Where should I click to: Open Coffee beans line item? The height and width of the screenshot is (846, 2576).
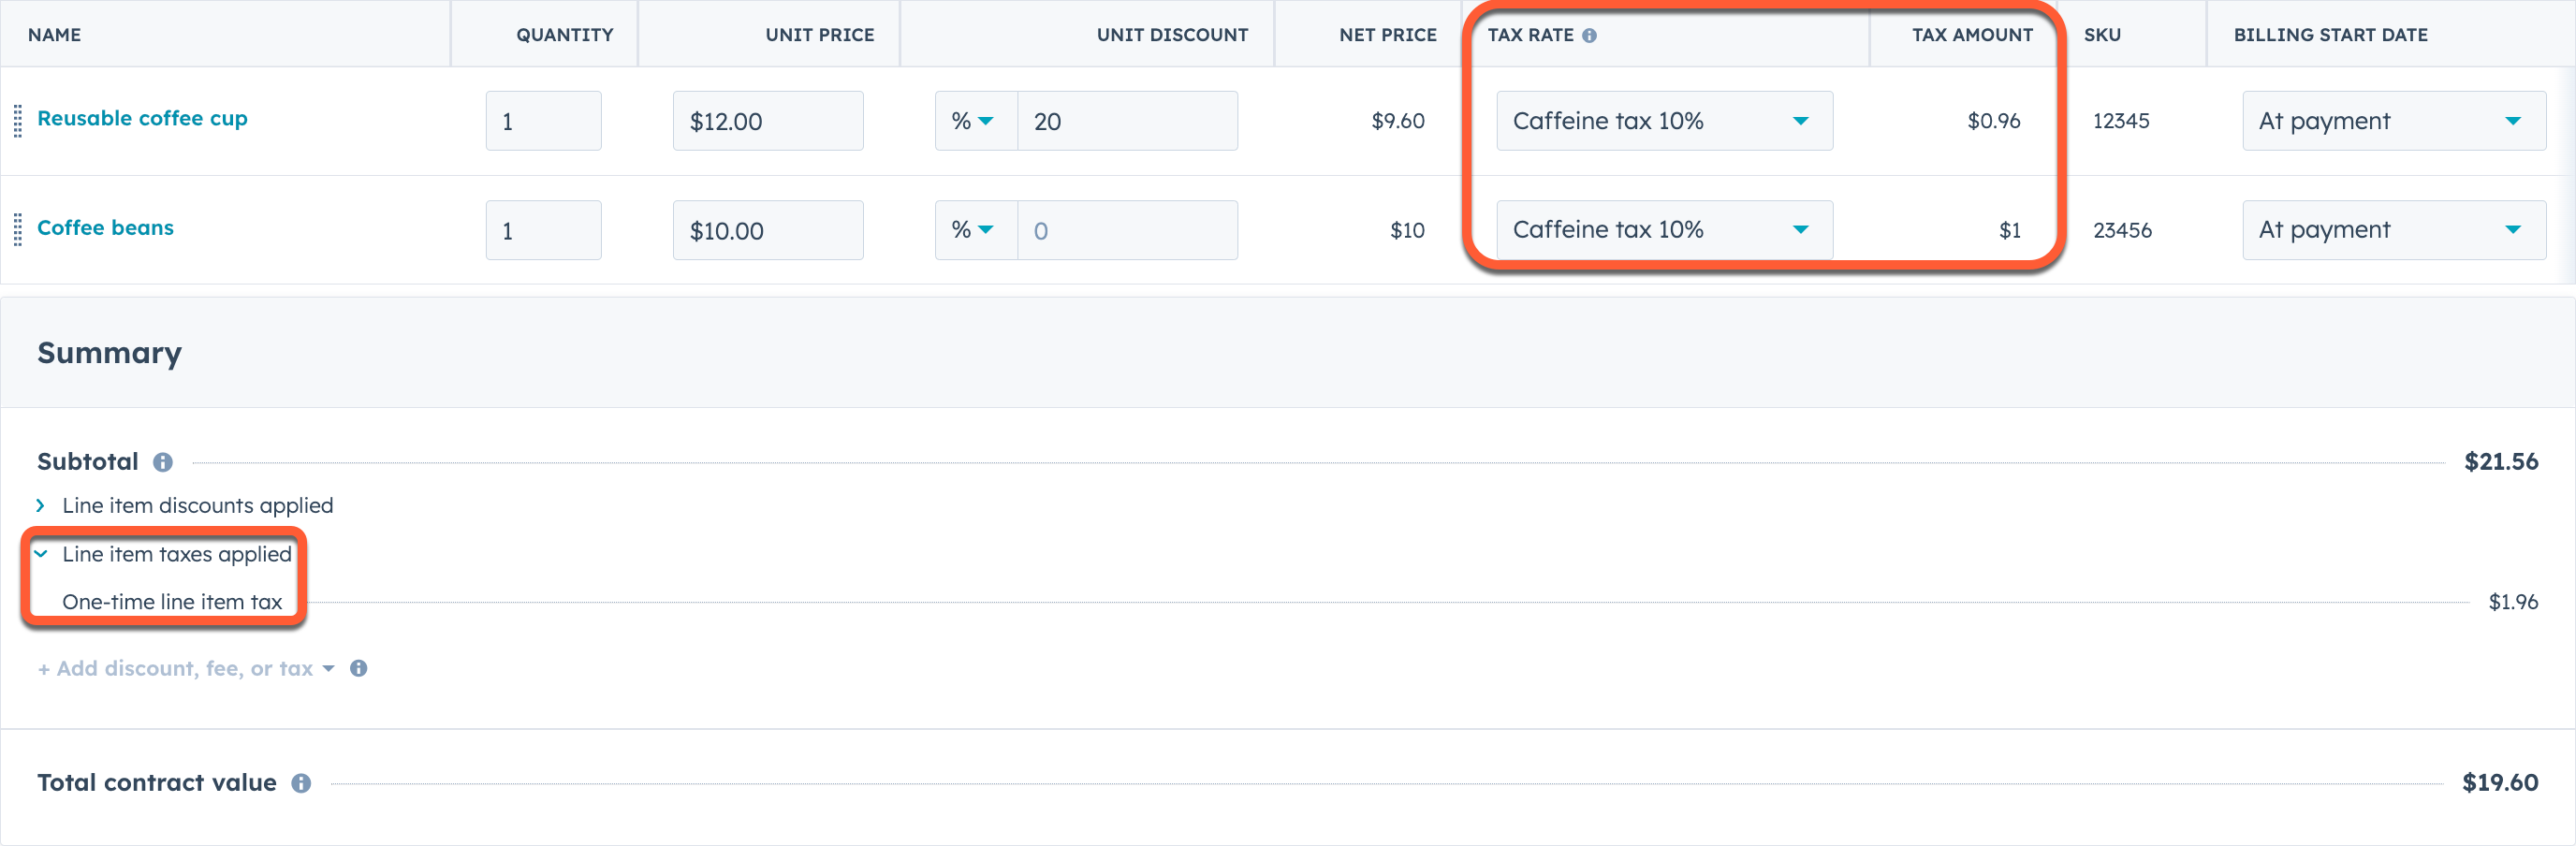pyautogui.click(x=105, y=227)
